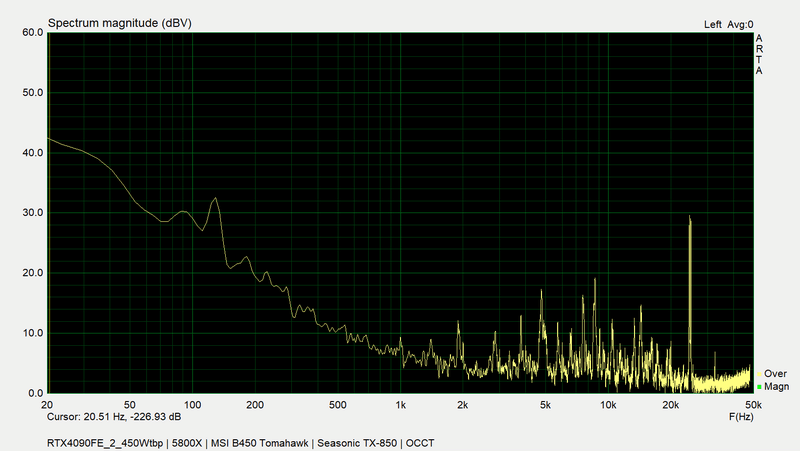Screen dimensions: 800x451
Task: Click the vertical ARTA label beside the plot
Action: 759,55
